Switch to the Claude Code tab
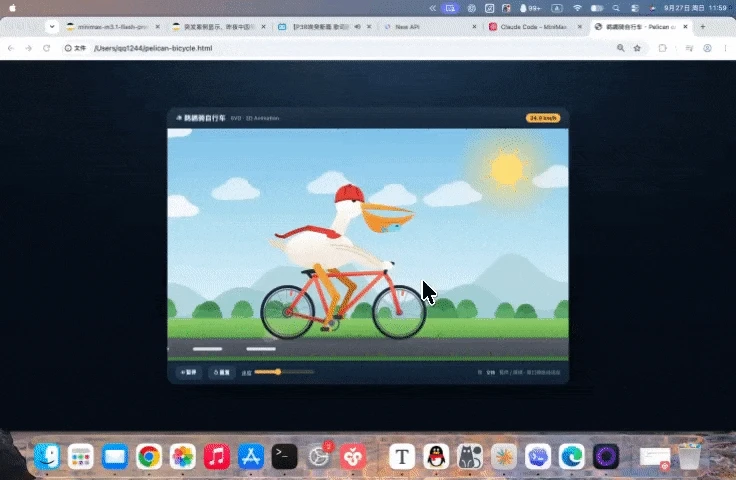Screen dimensions: 736x480 (x=534, y=27)
